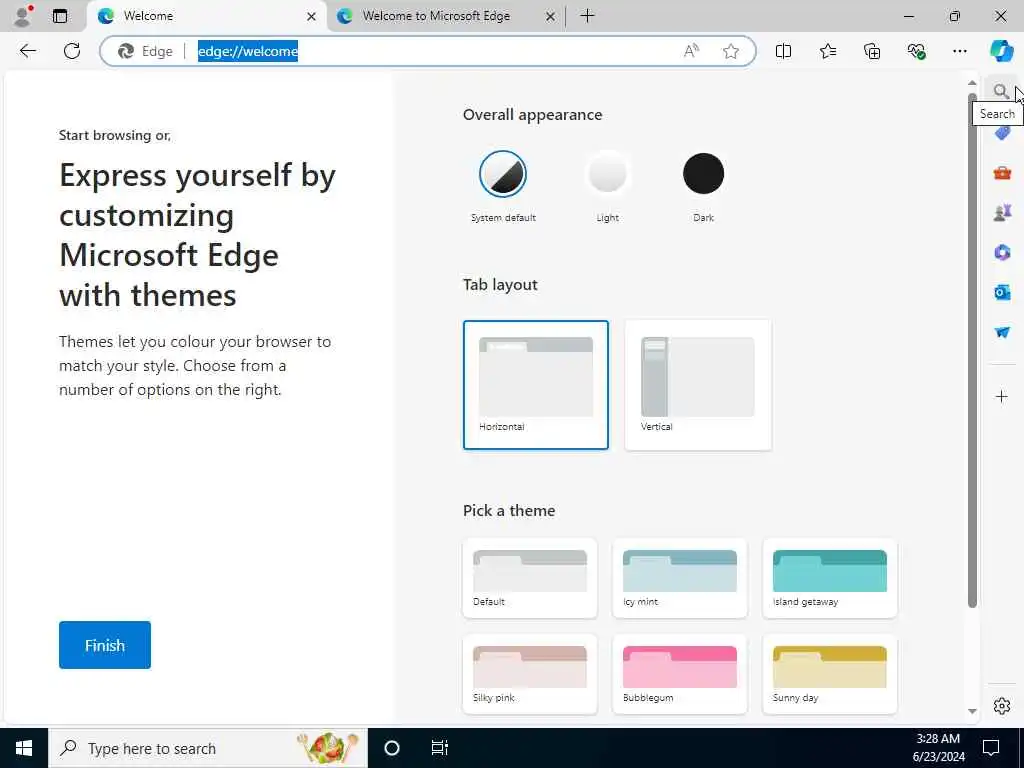
Task: Open the Windows Start menu
Action: point(24,748)
